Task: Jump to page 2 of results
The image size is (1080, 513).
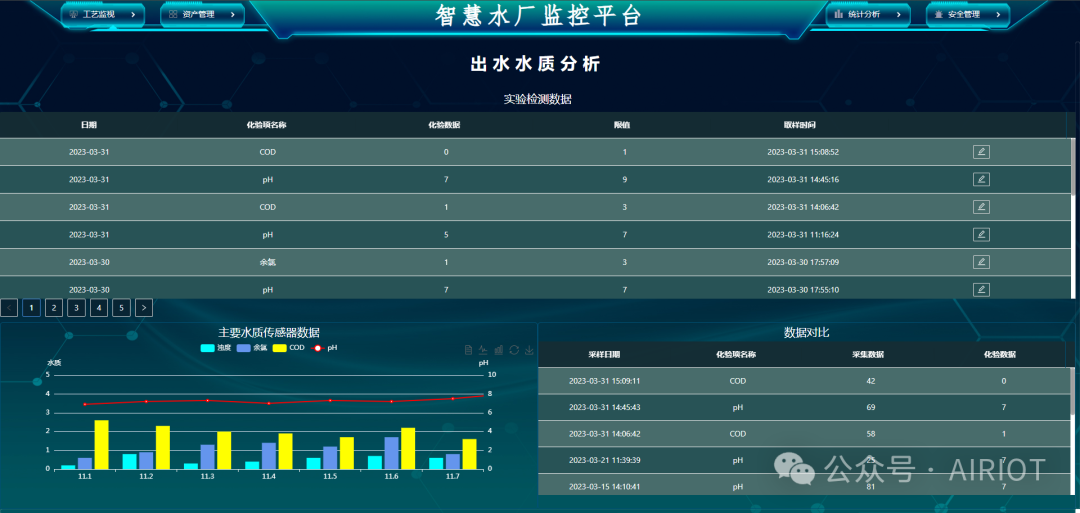Action: tap(54, 308)
